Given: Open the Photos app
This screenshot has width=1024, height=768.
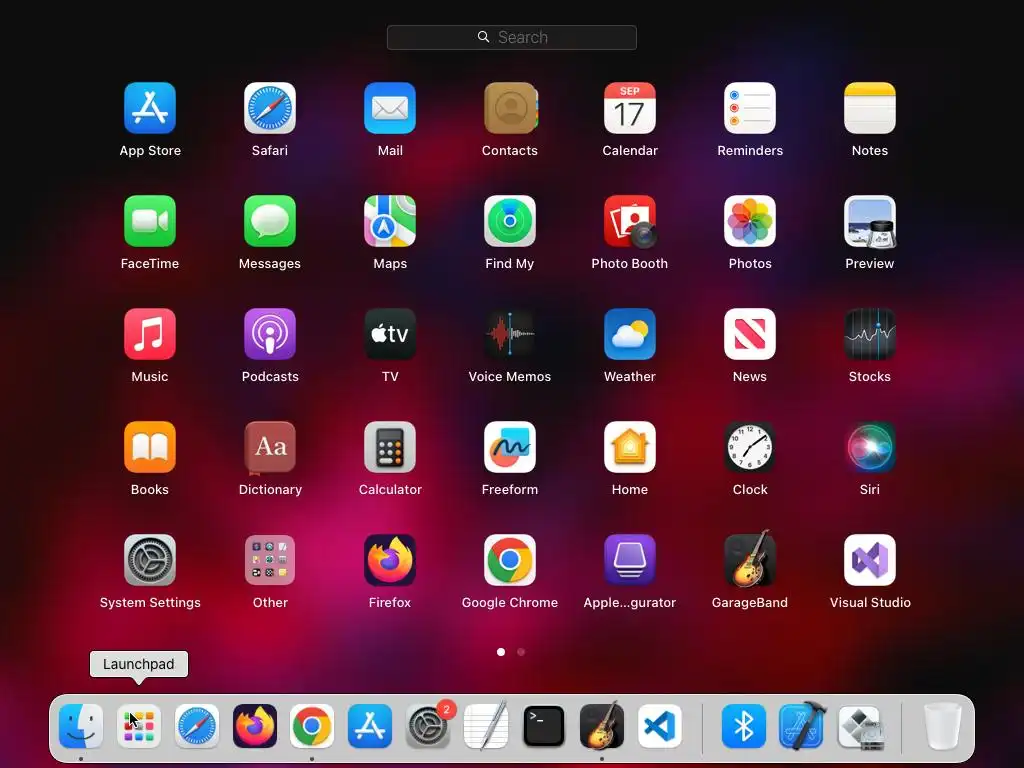Looking at the screenshot, I should pyautogui.click(x=750, y=221).
